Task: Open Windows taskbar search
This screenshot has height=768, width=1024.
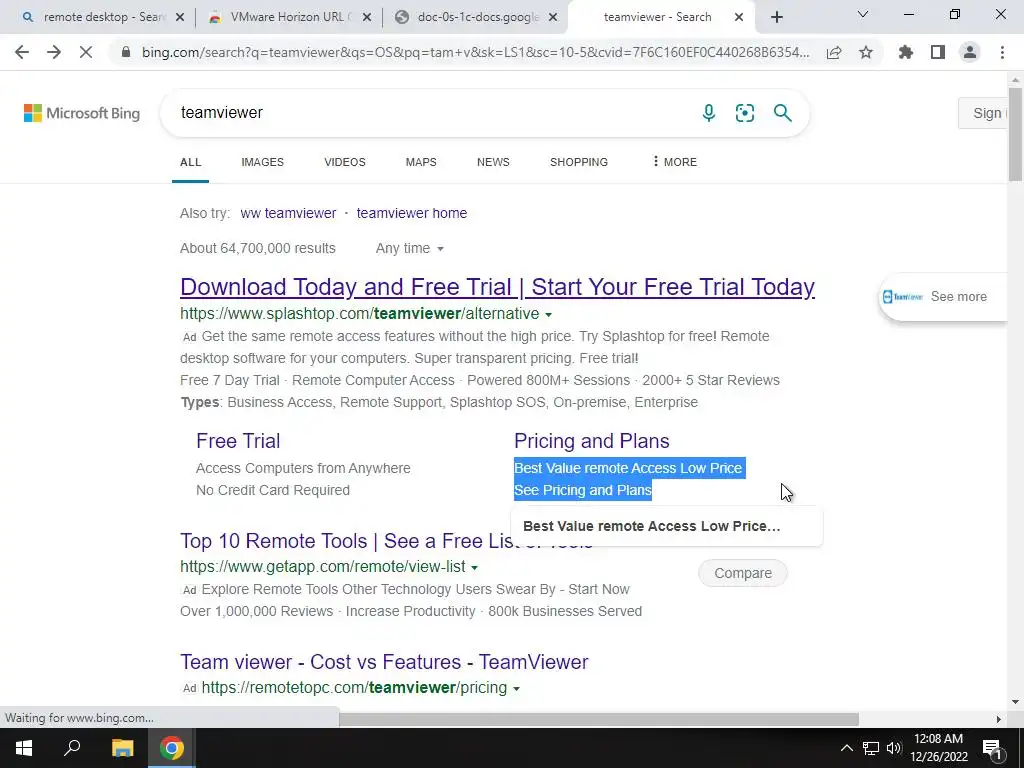Action: (72, 748)
